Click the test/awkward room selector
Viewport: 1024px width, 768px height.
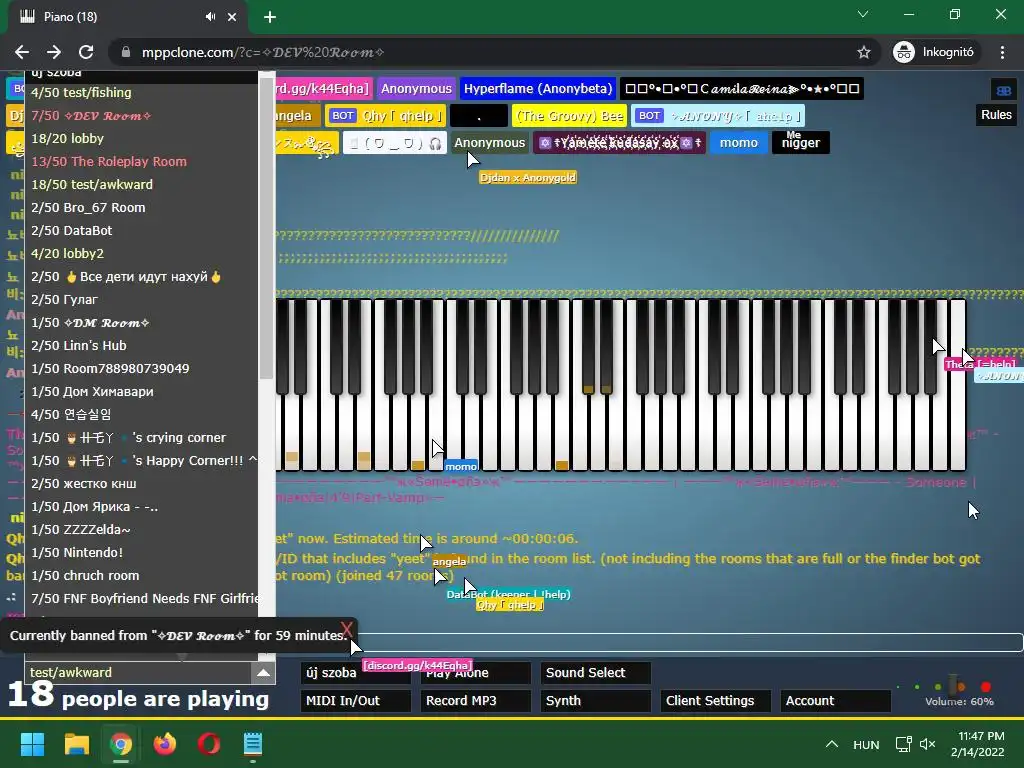(138, 673)
